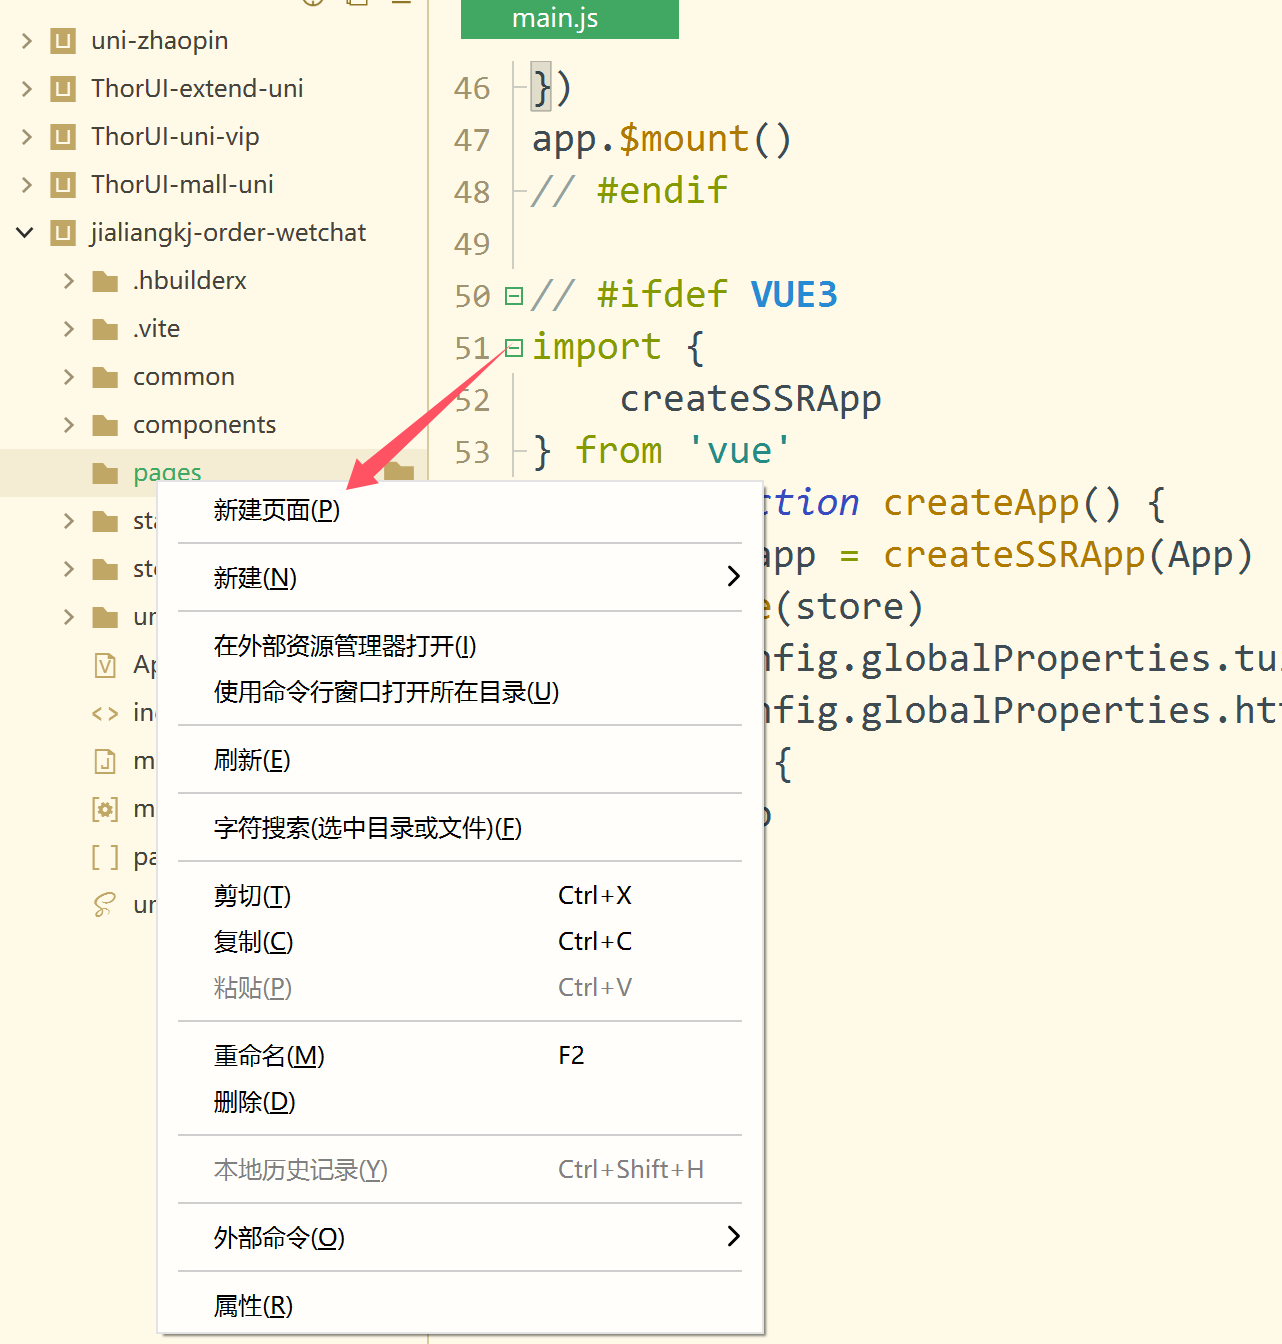Select 在外部资源管理器打开(I)
This screenshot has width=1282, height=1344.
[460, 646]
